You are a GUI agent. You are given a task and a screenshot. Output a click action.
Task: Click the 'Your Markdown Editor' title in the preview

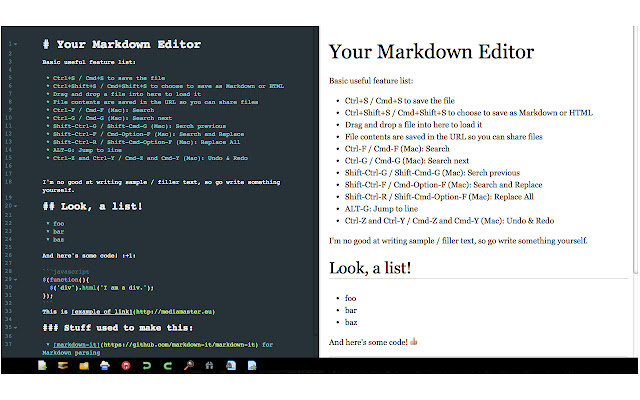click(x=431, y=52)
